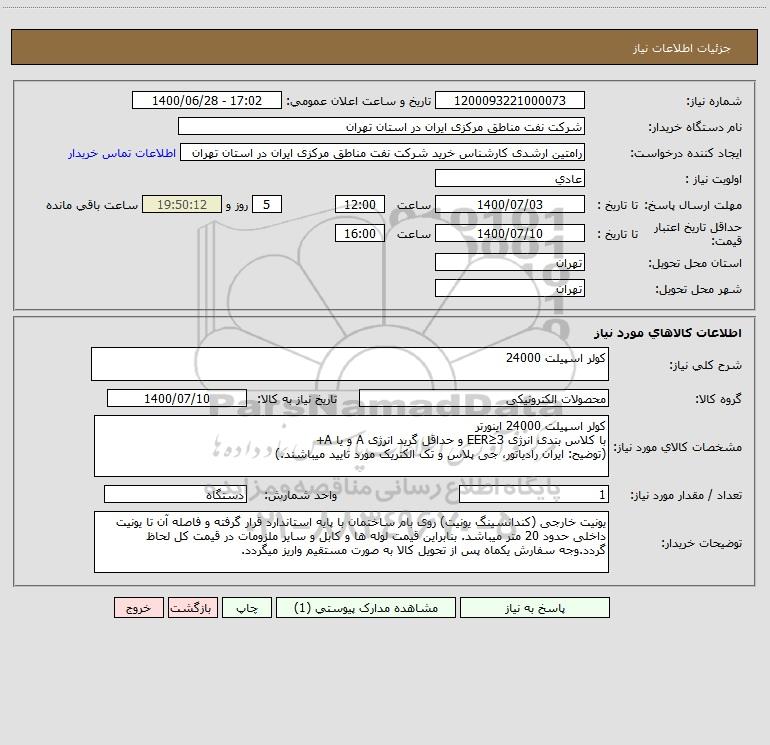Click the چاپ print button
The height and width of the screenshot is (745, 770).
coord(247,608)
